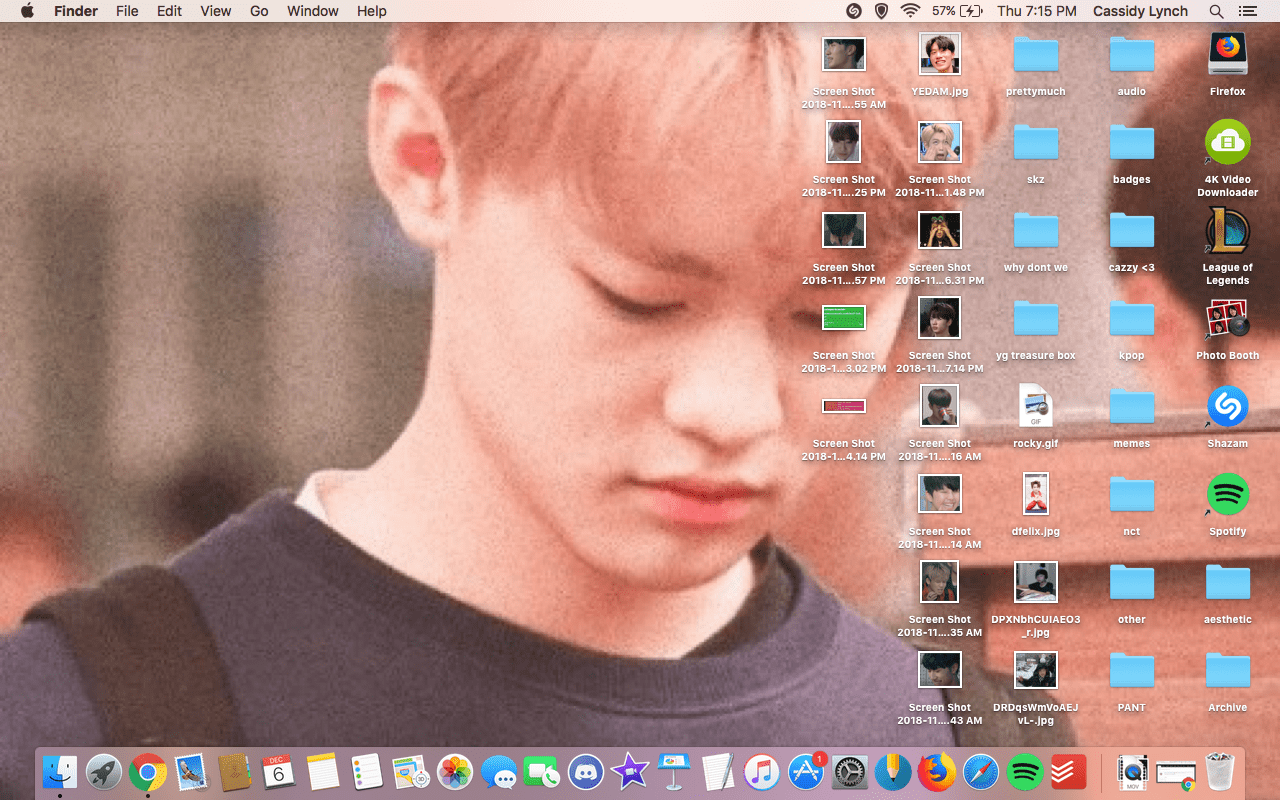This screenshot has width=1280, height=800.
Task: Click the Cassidy Lynch user menu
Action: tap(1141, 11)
